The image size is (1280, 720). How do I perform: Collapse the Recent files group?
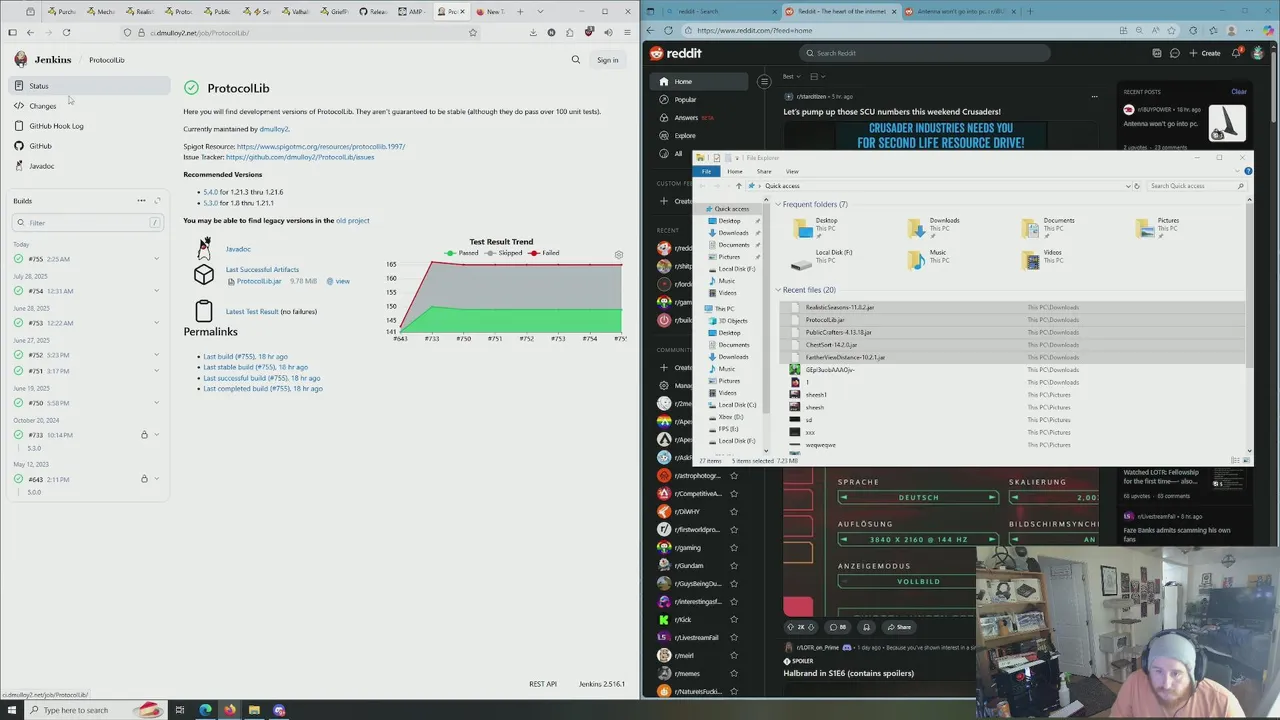click(779, 290)
